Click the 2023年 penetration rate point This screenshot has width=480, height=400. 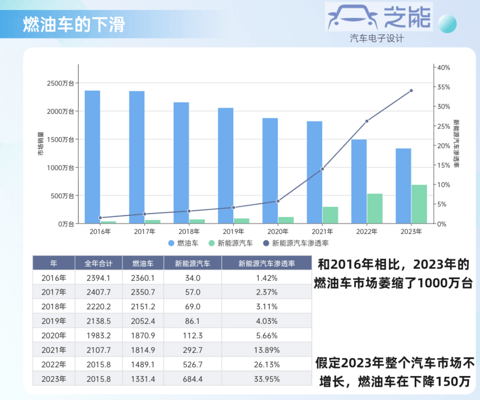[411, 91]
